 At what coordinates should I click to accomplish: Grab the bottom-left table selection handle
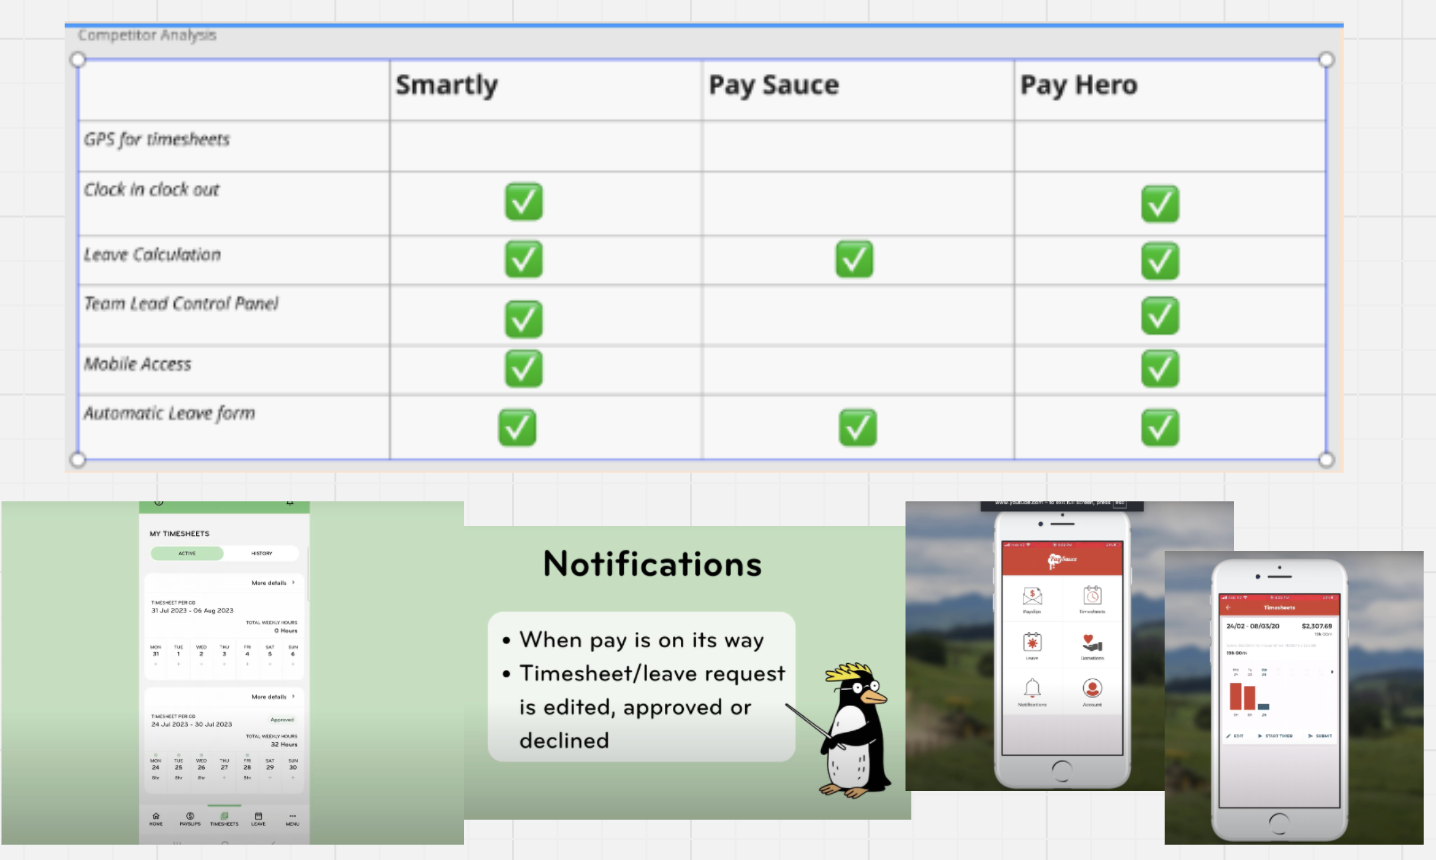click(x=78, y=460)
